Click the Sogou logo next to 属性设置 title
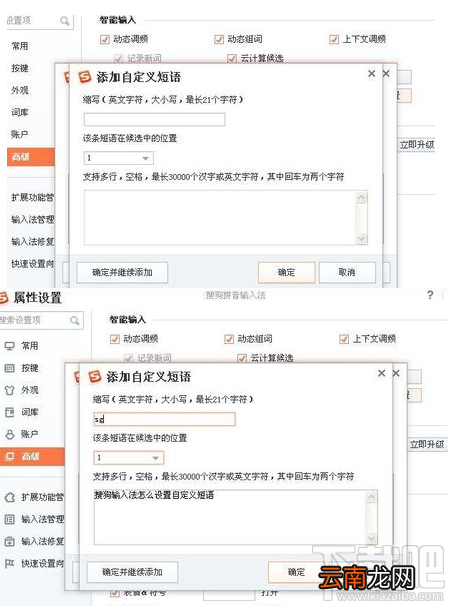Viewport: 452px width, 606px height. pyautogui.click(x=3, y=298)
